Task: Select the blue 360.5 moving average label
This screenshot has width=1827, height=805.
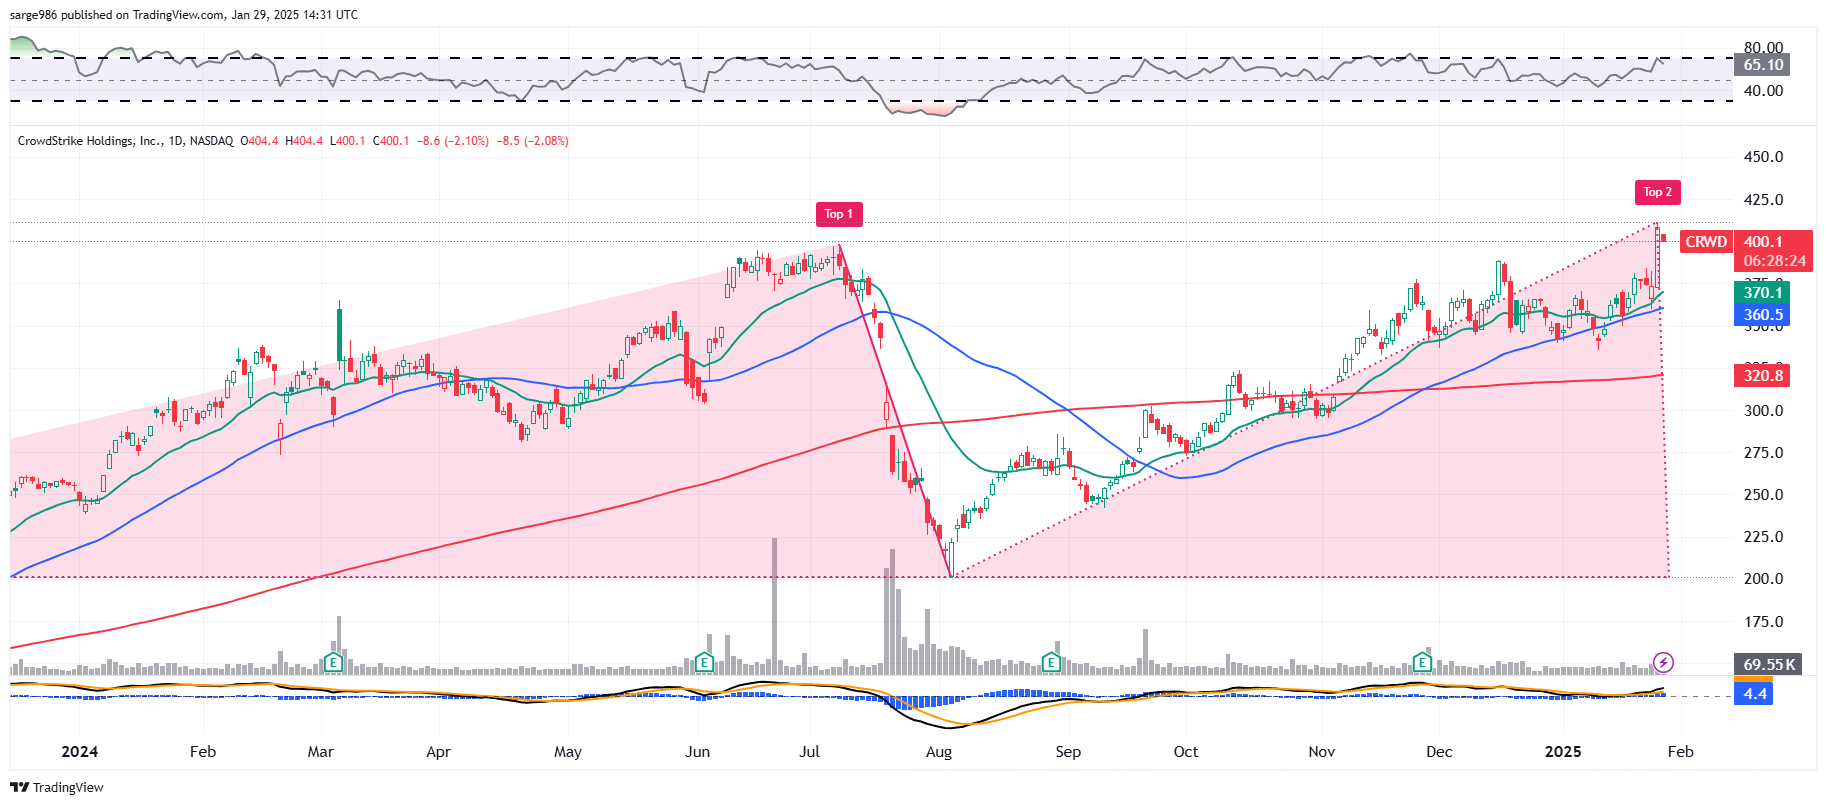Action: [1763, 315]
